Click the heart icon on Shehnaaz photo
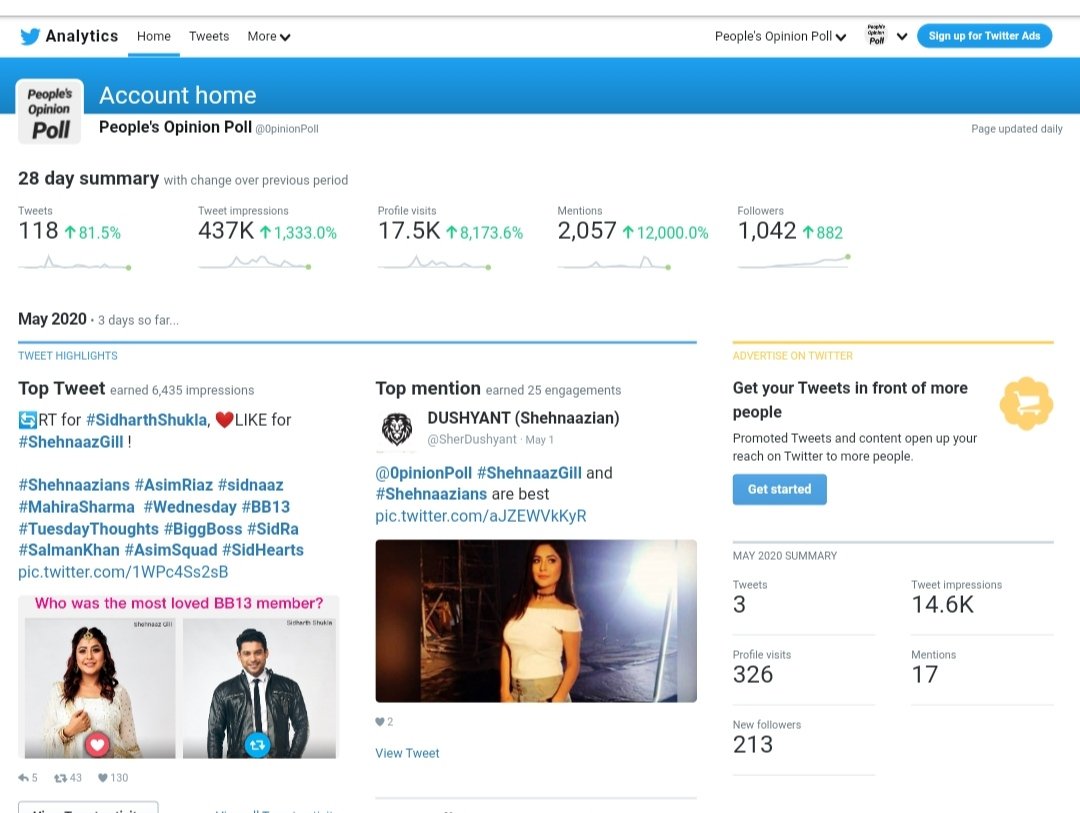Image resolution: width=1080 pixels, height=813 pixels. 97,744
